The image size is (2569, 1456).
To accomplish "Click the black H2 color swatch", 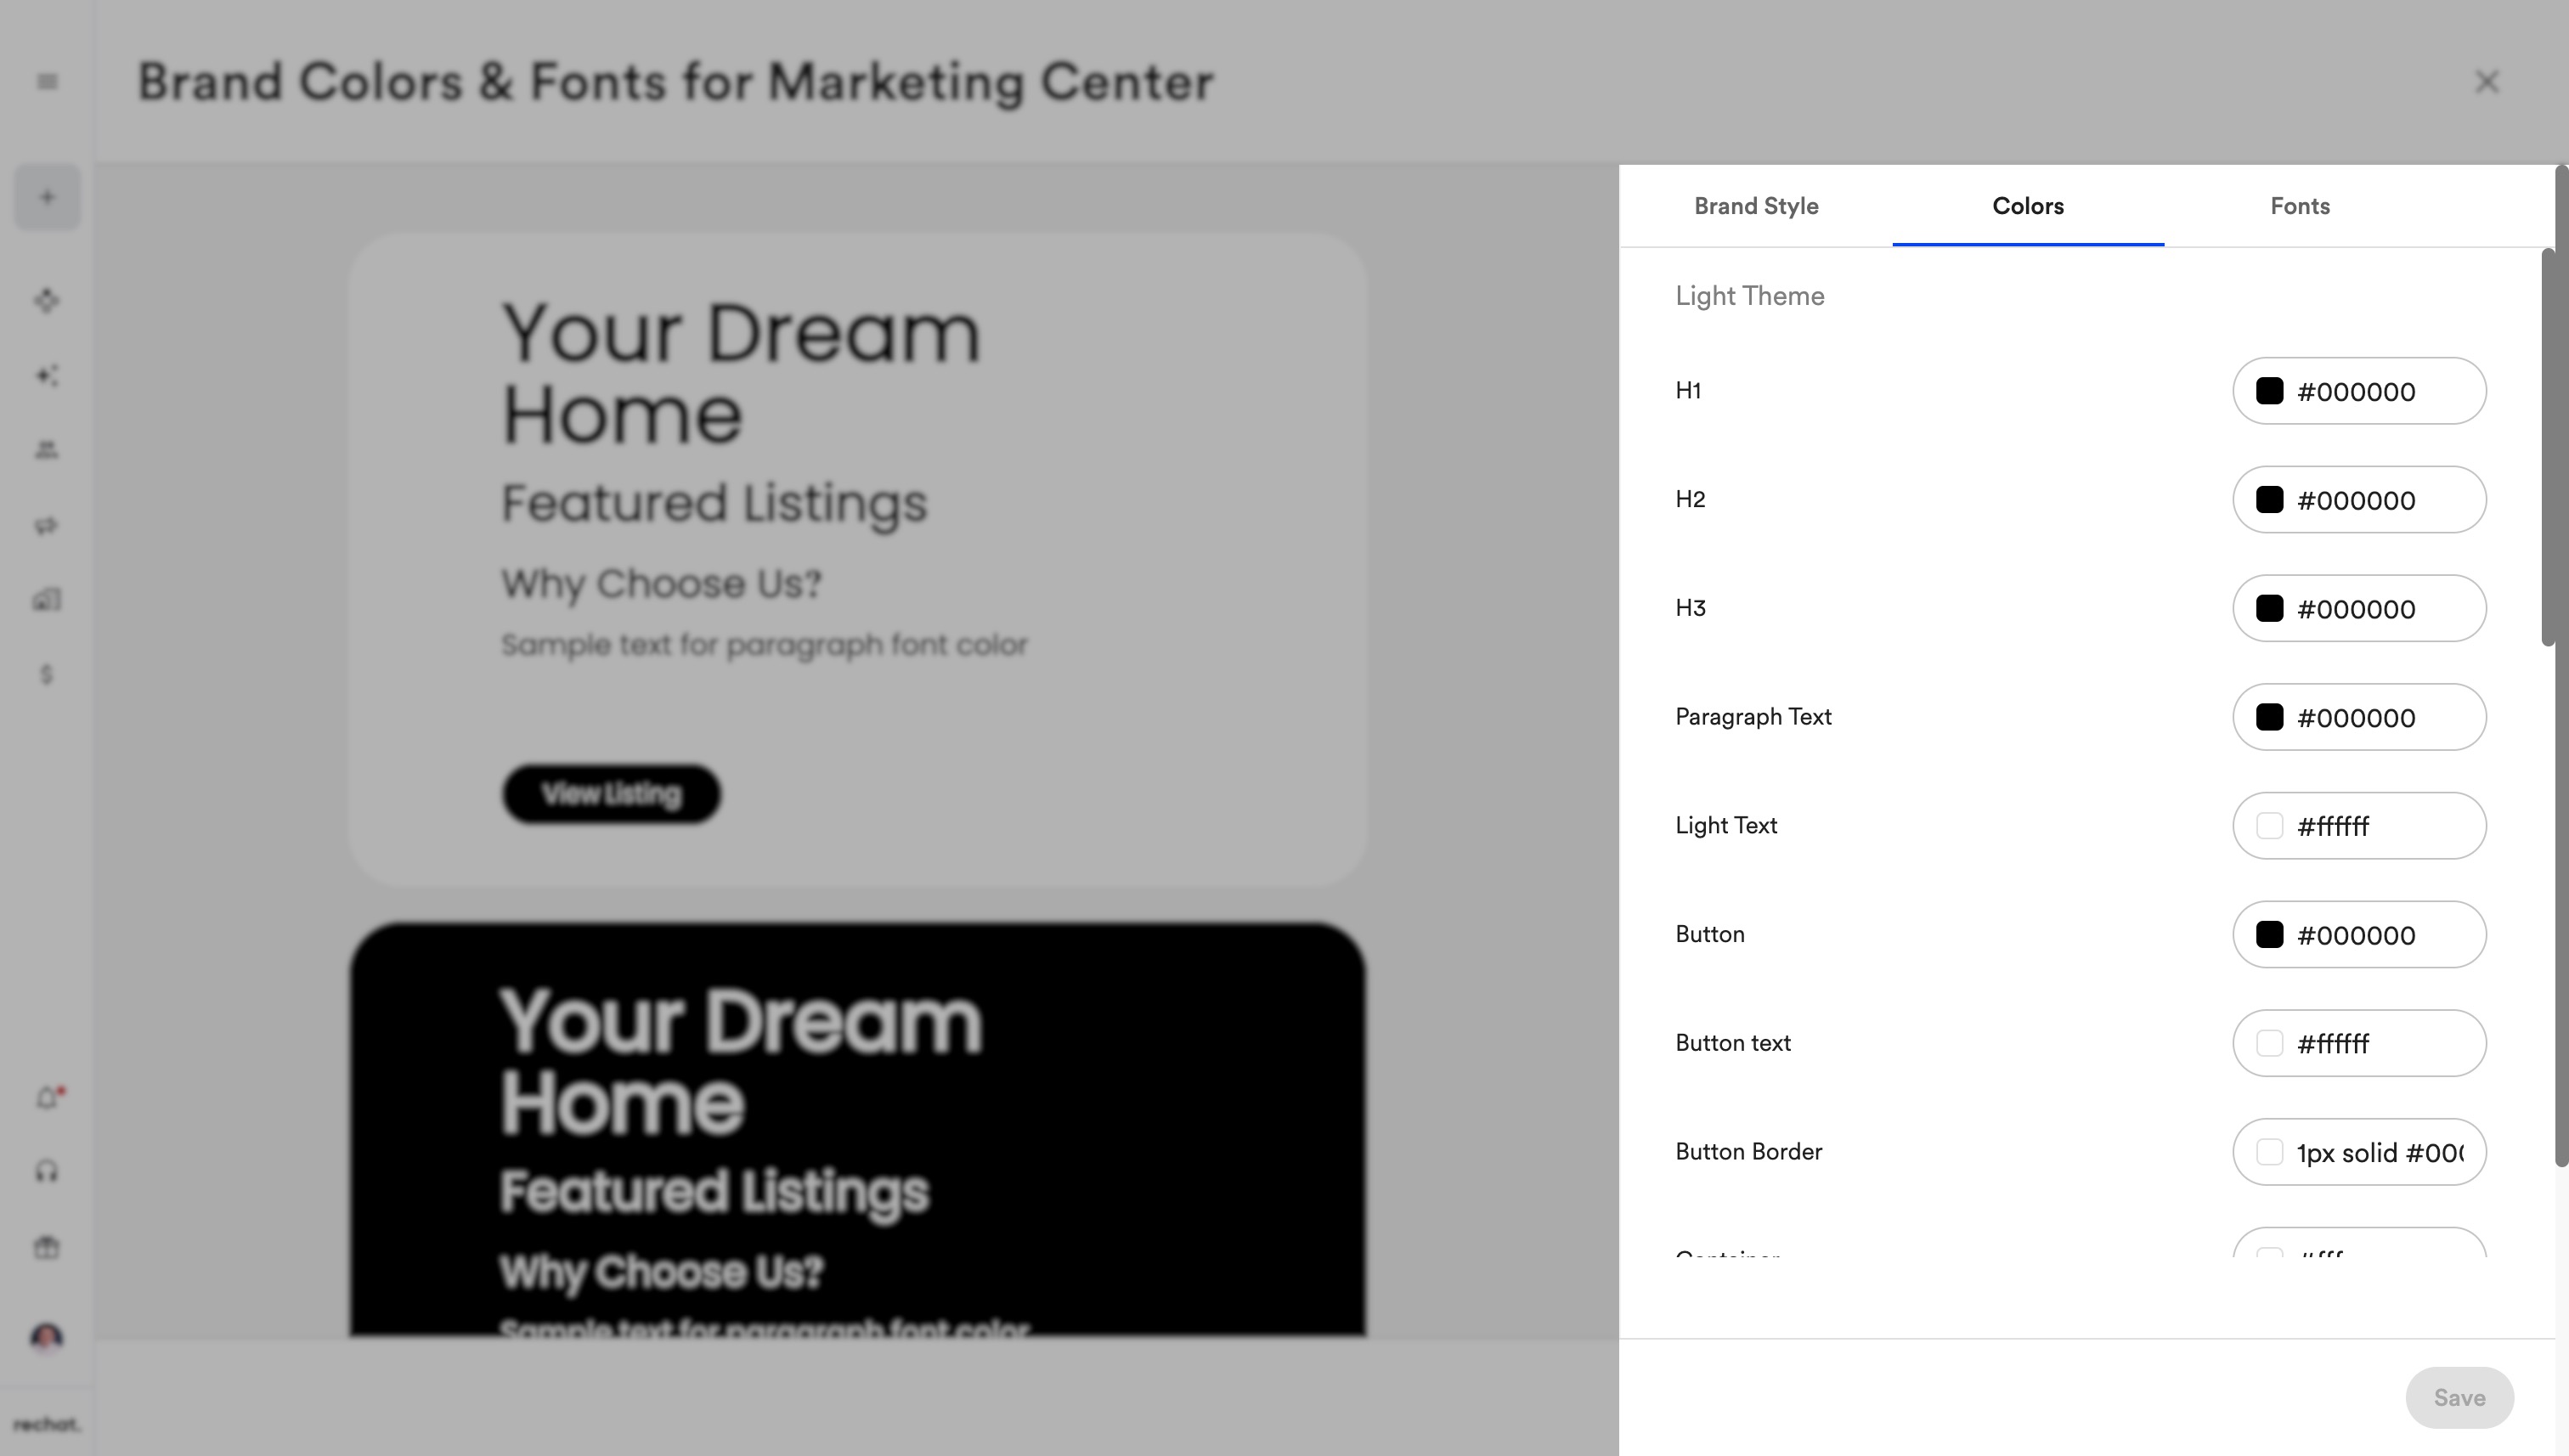I will (2269, 500).
